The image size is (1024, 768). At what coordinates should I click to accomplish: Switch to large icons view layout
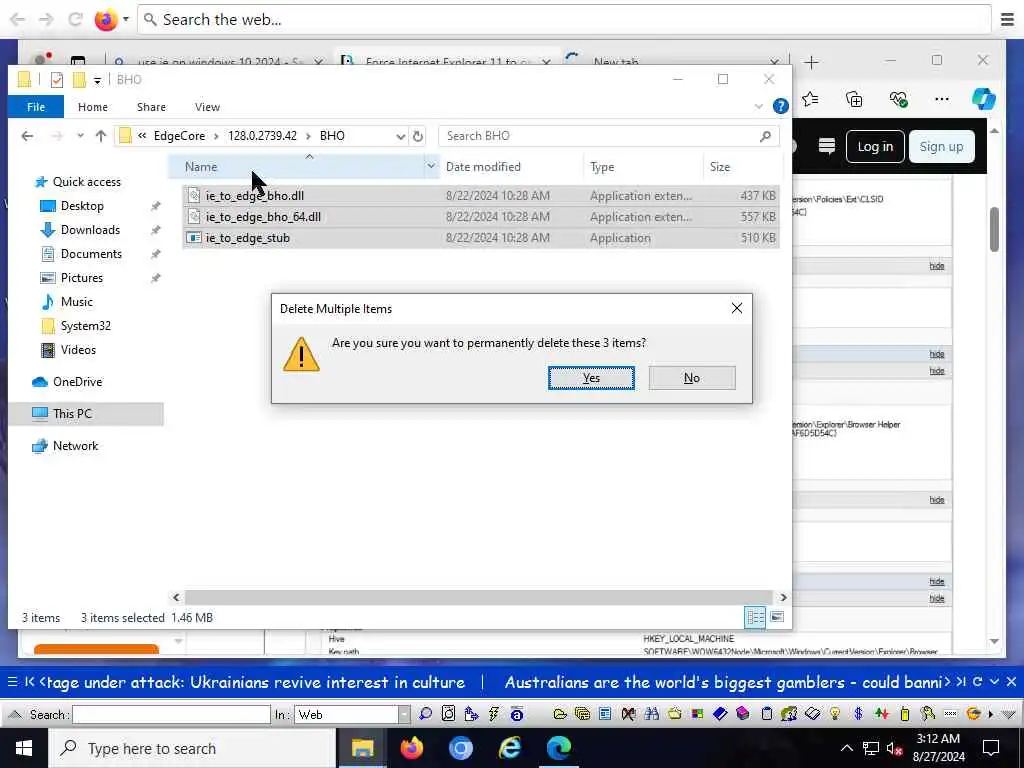point(776,616)
